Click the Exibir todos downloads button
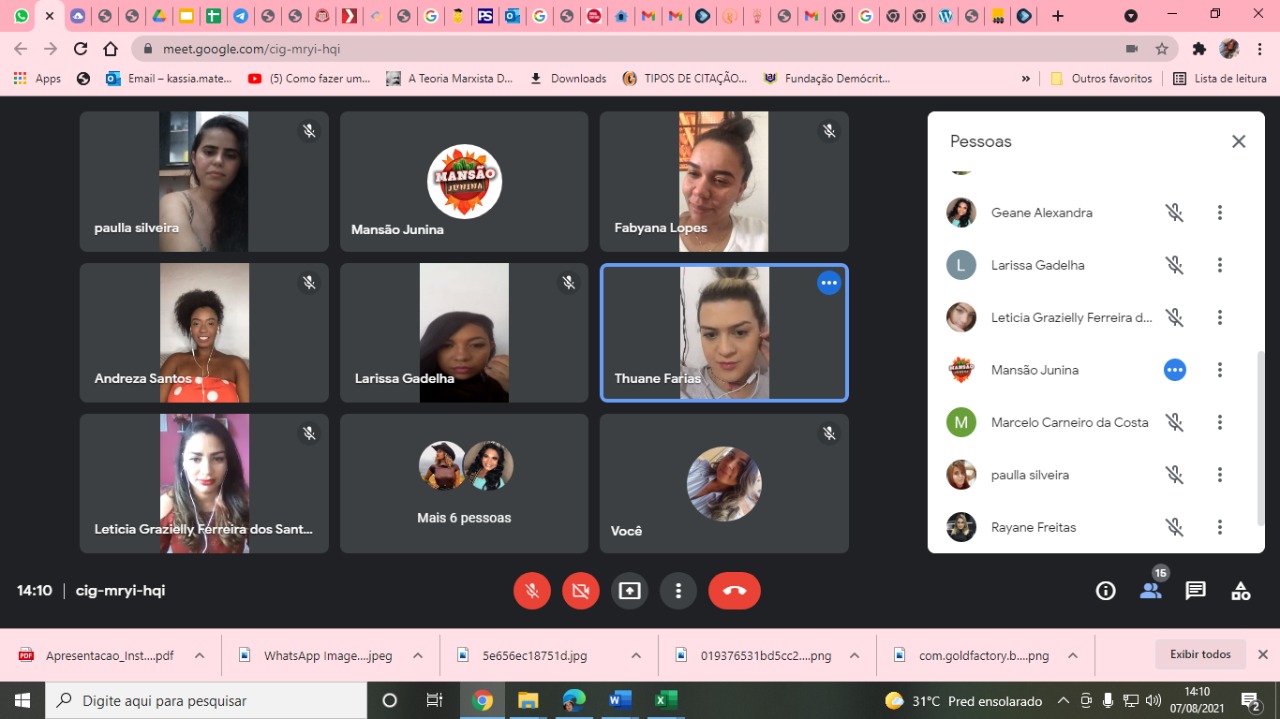1280x719 pixels. click(1200, 655)
